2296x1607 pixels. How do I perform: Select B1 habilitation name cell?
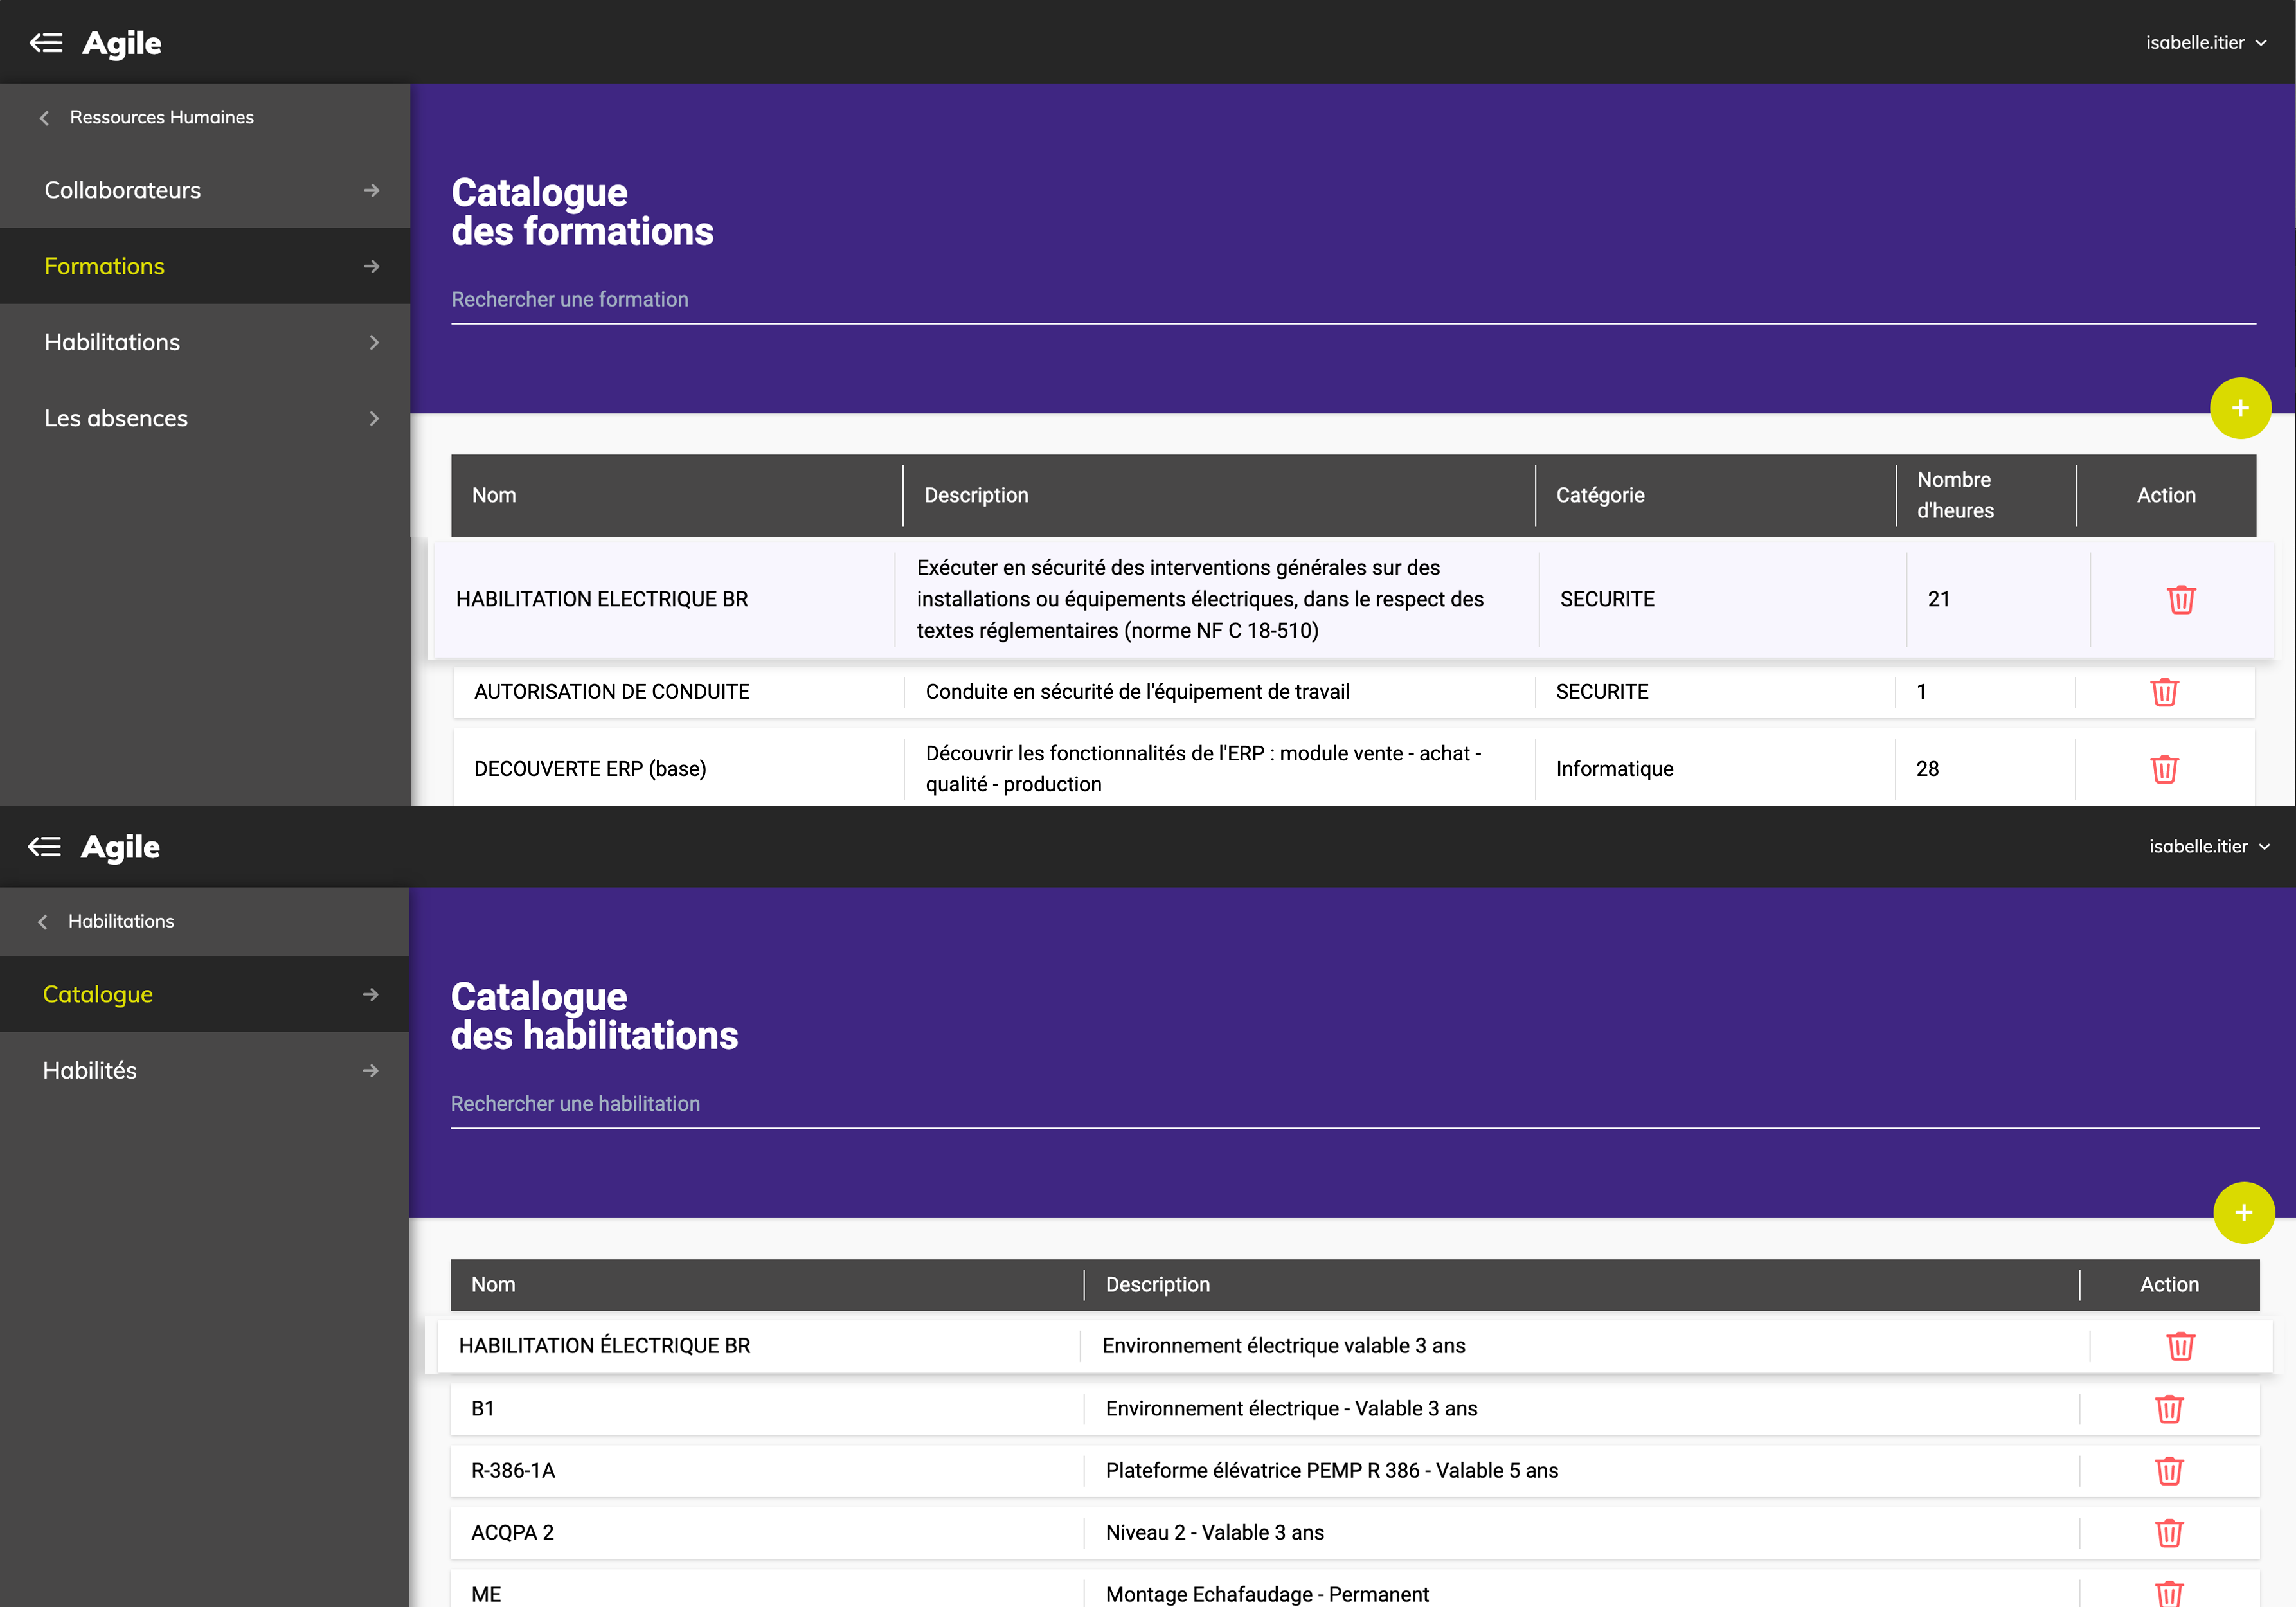click(x=482, y=1409)
